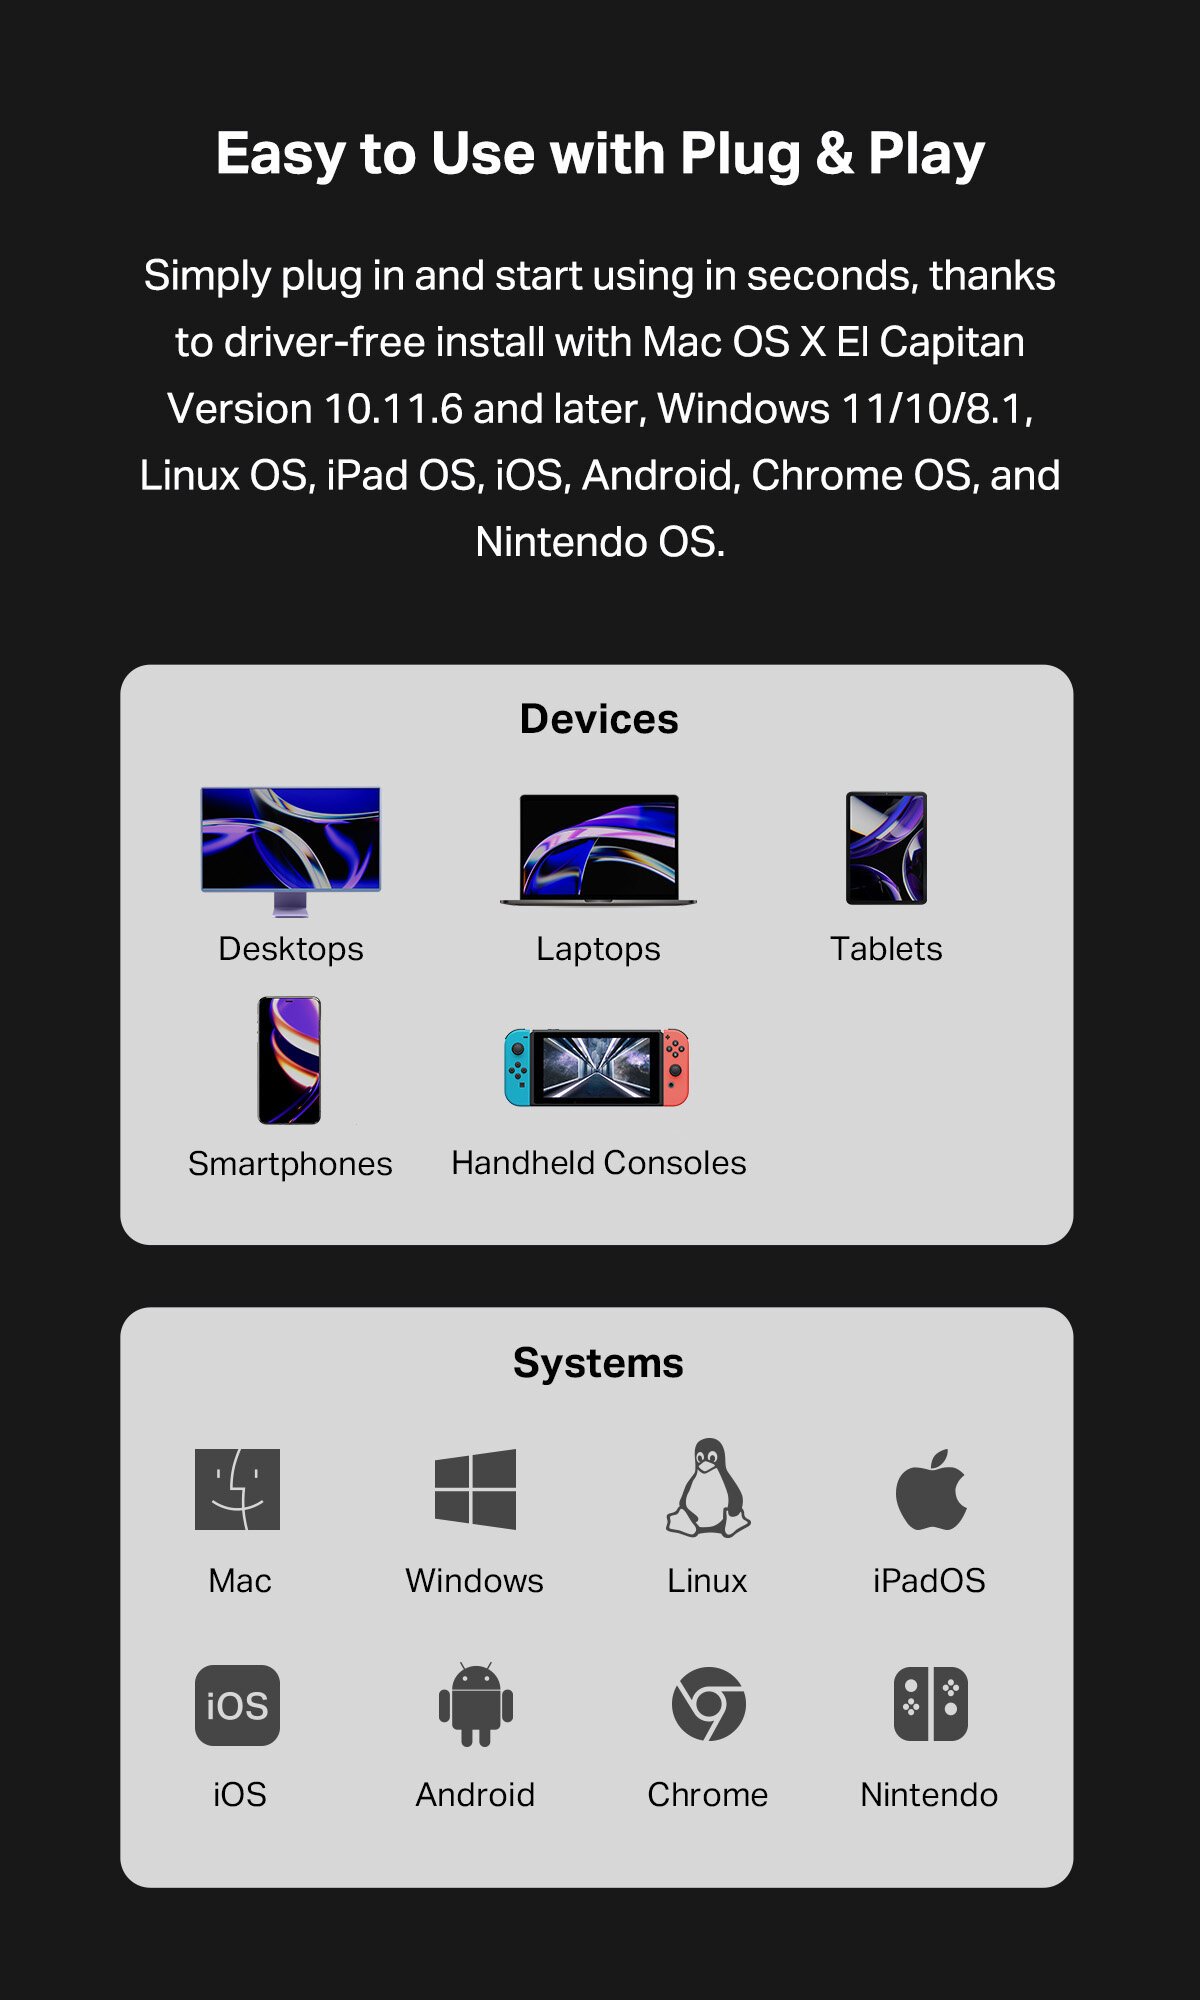Click the Tablets device image
The image size is (1200, 2000).
(x=886, y=848)
